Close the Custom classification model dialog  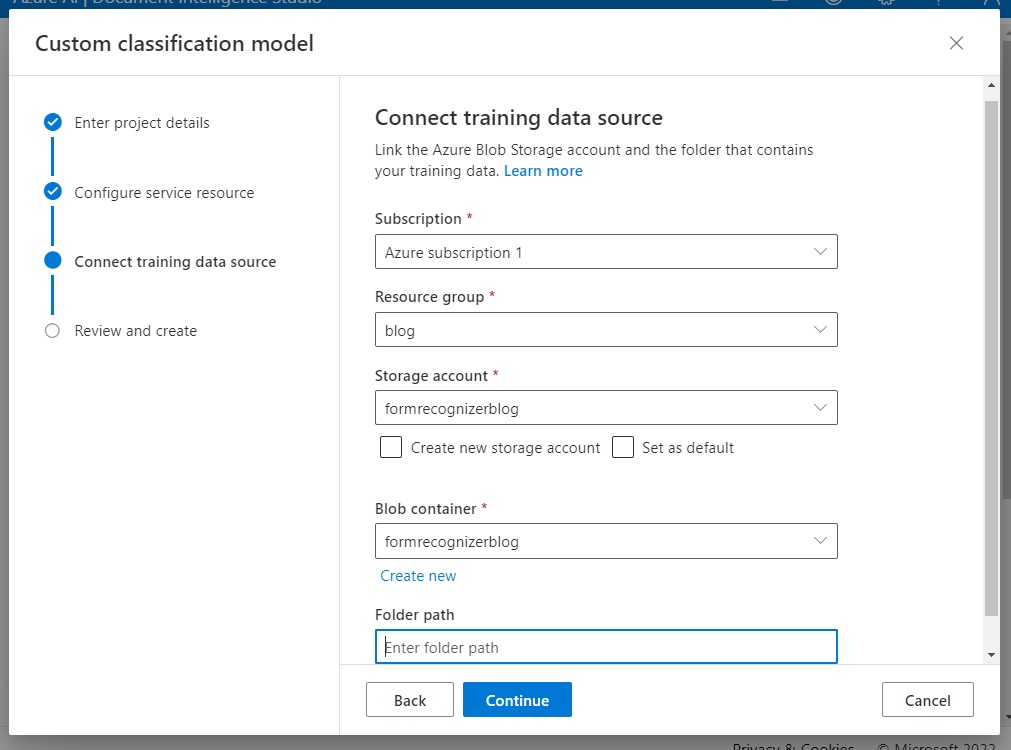tap(956, 43)
